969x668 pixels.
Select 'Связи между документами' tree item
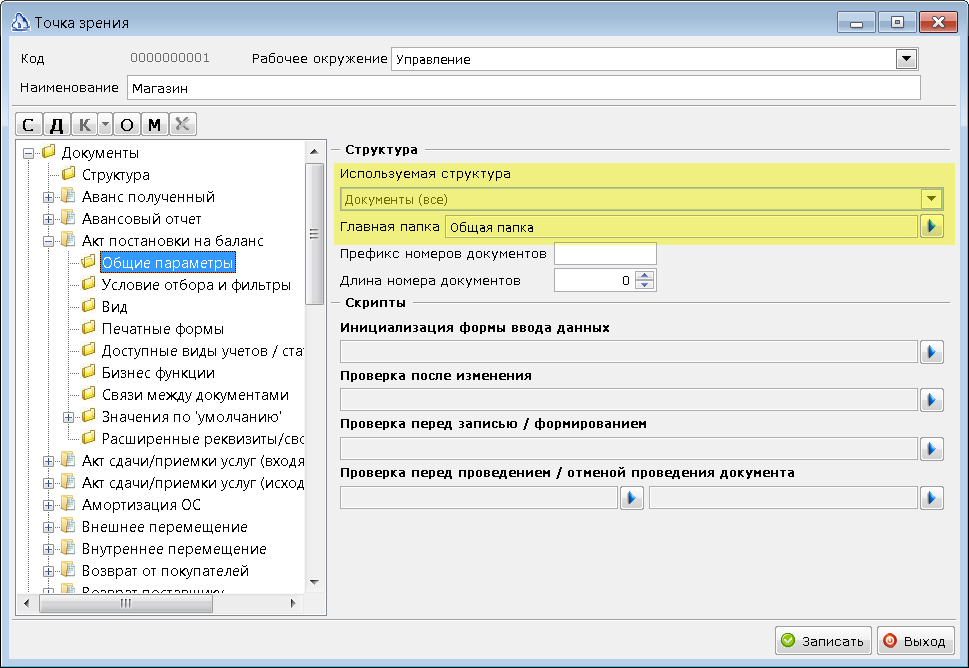pos(195,395)
